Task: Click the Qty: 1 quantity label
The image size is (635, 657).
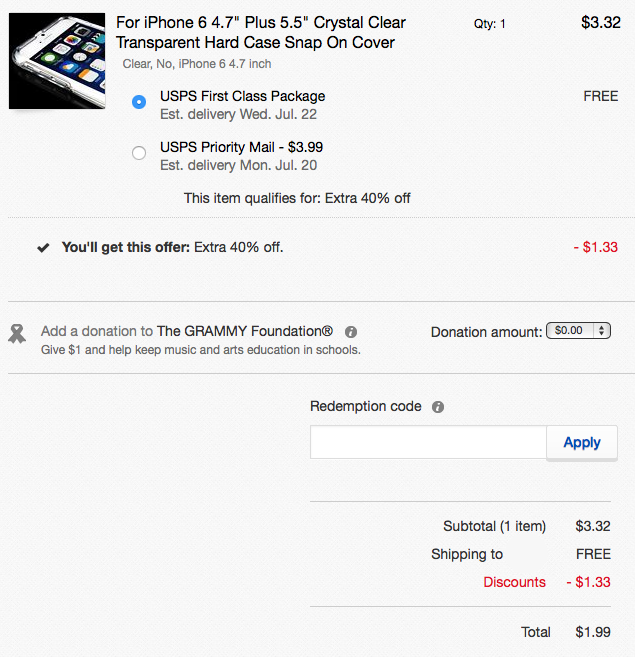Action: point(490,24)
